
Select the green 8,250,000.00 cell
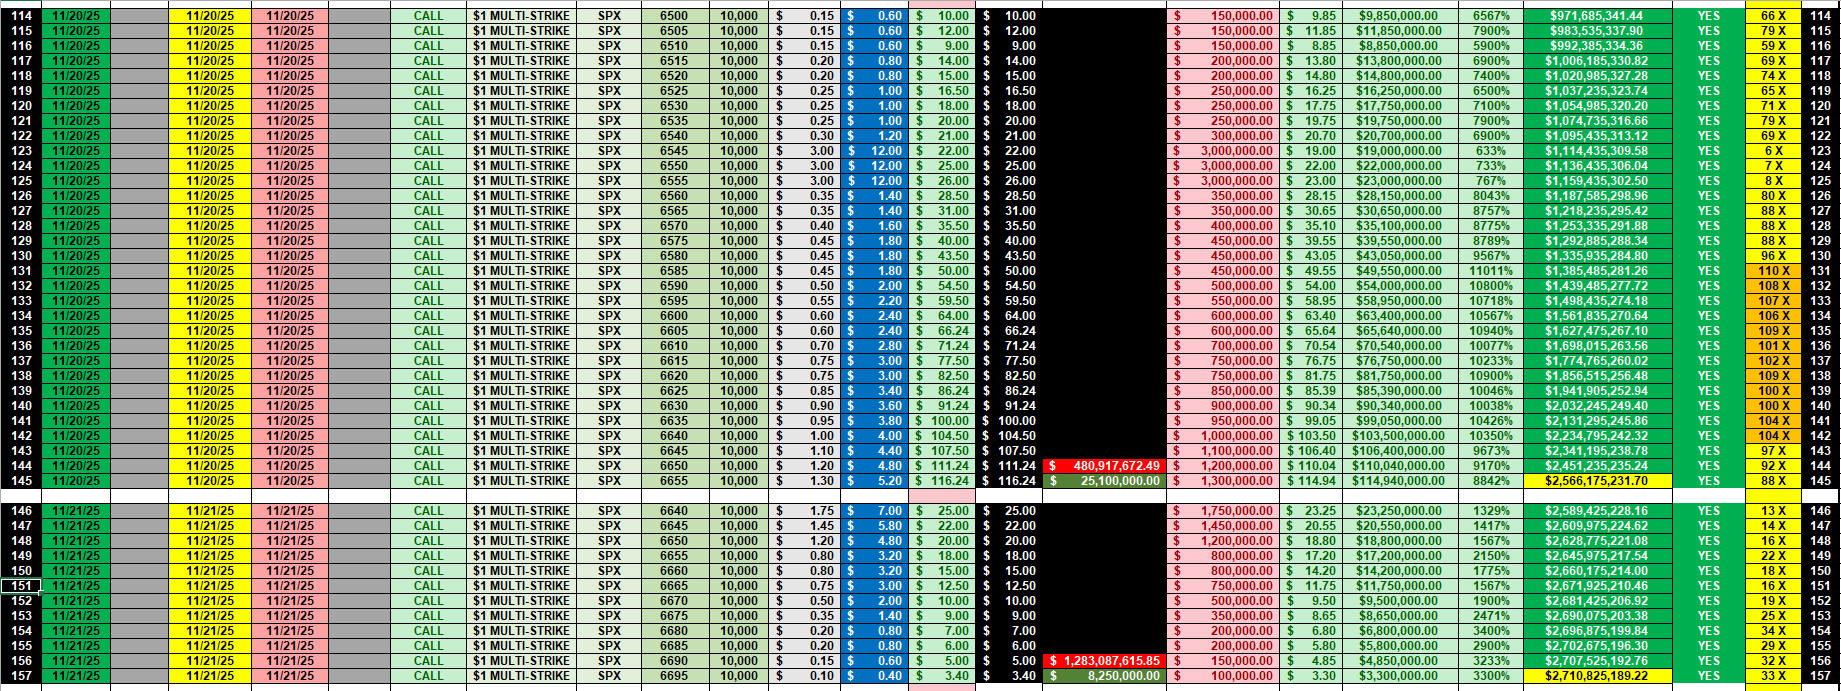[x=1104, y=676]
